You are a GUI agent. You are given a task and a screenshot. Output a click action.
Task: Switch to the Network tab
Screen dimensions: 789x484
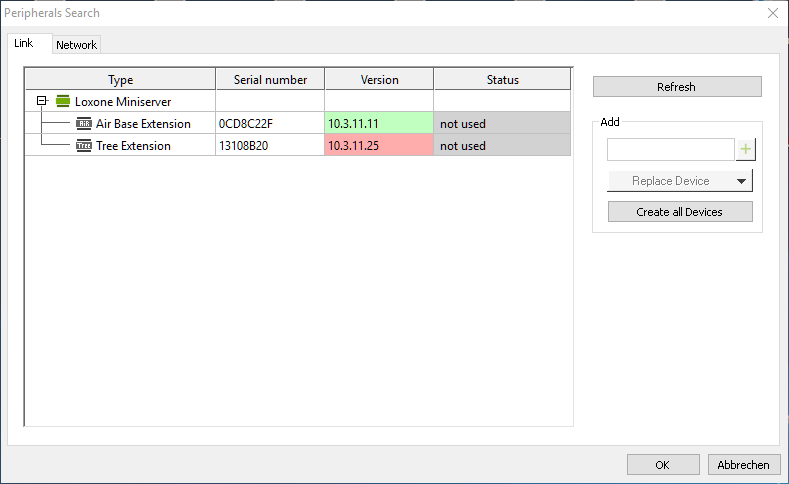76,45
